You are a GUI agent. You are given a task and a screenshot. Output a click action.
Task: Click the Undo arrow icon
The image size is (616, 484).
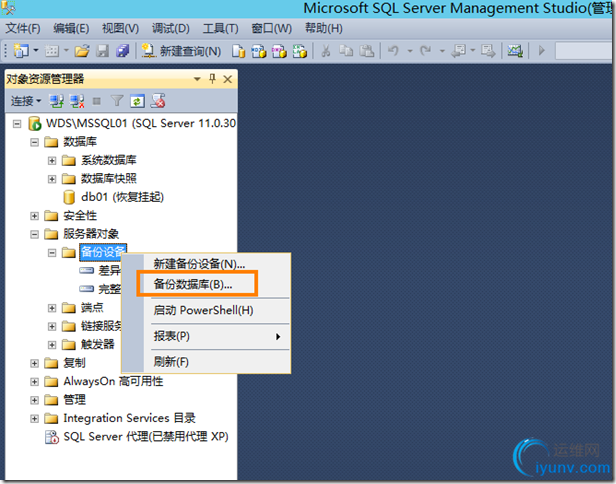(x=393, y=51)
